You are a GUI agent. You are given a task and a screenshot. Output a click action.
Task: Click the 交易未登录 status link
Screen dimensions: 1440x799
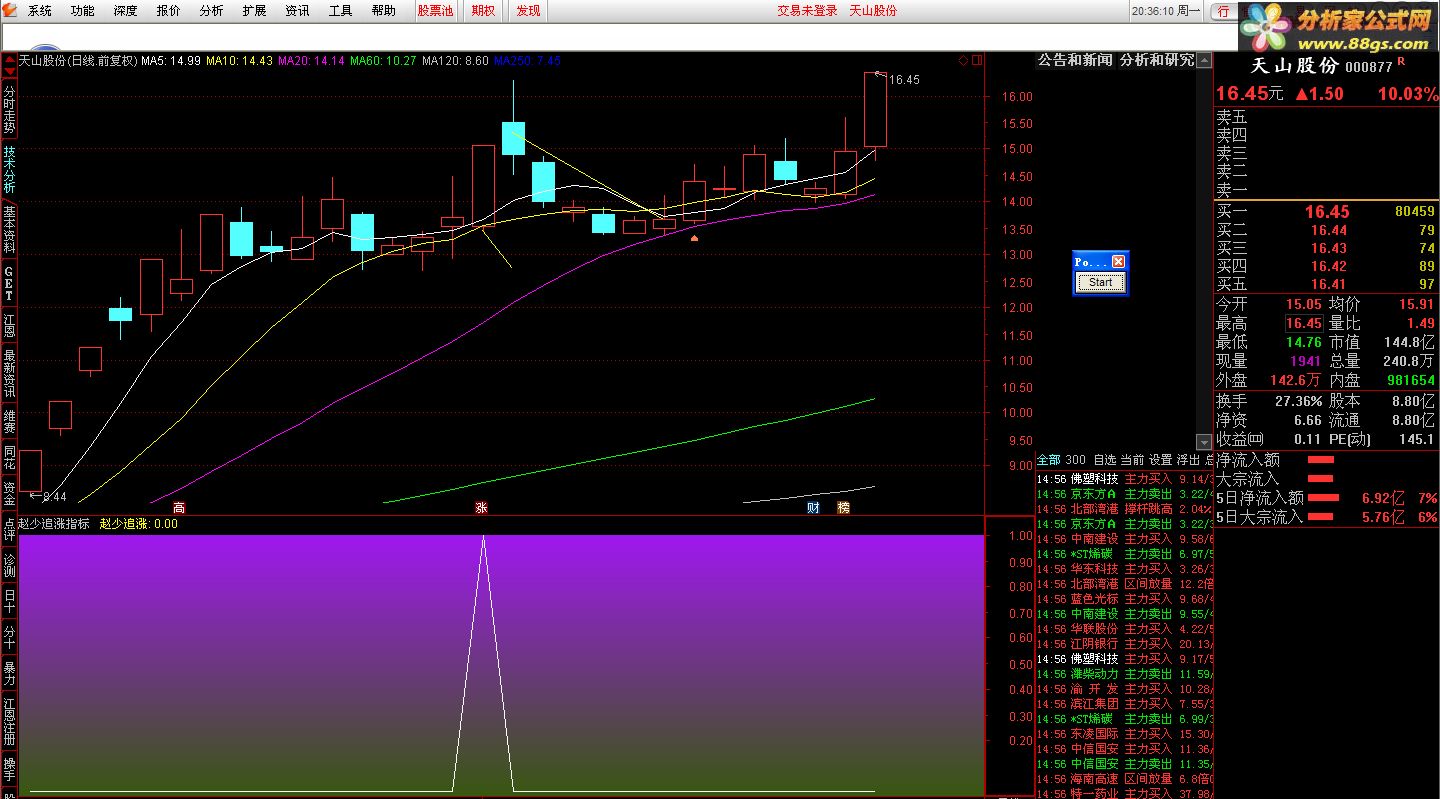(807, 11)
